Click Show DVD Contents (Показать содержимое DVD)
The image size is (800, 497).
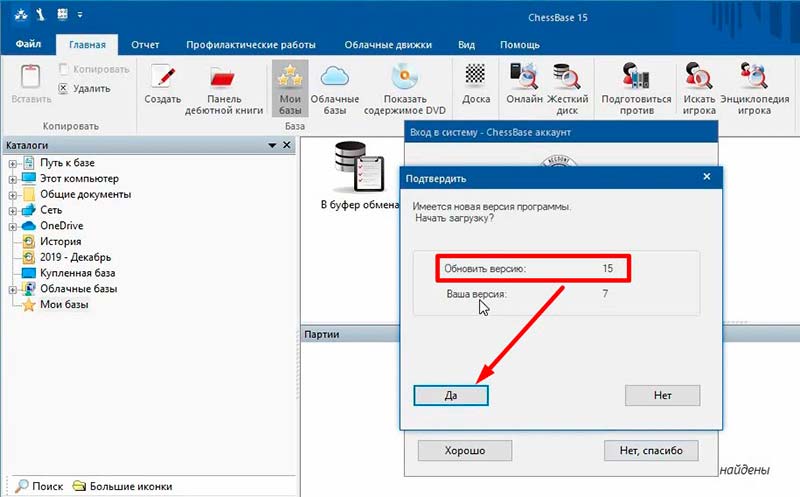tap(404, 77)
